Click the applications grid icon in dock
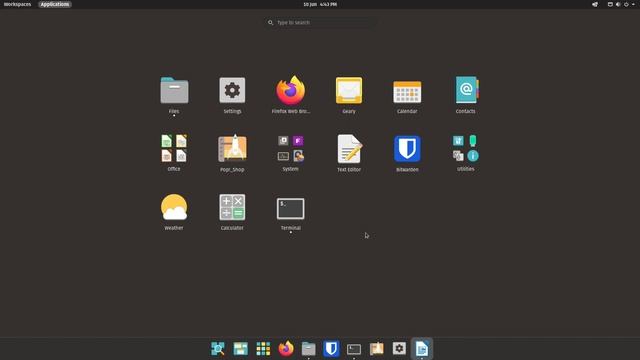Image resolution: width=640 pixels, height=360 pixels. tap(263, 349)
